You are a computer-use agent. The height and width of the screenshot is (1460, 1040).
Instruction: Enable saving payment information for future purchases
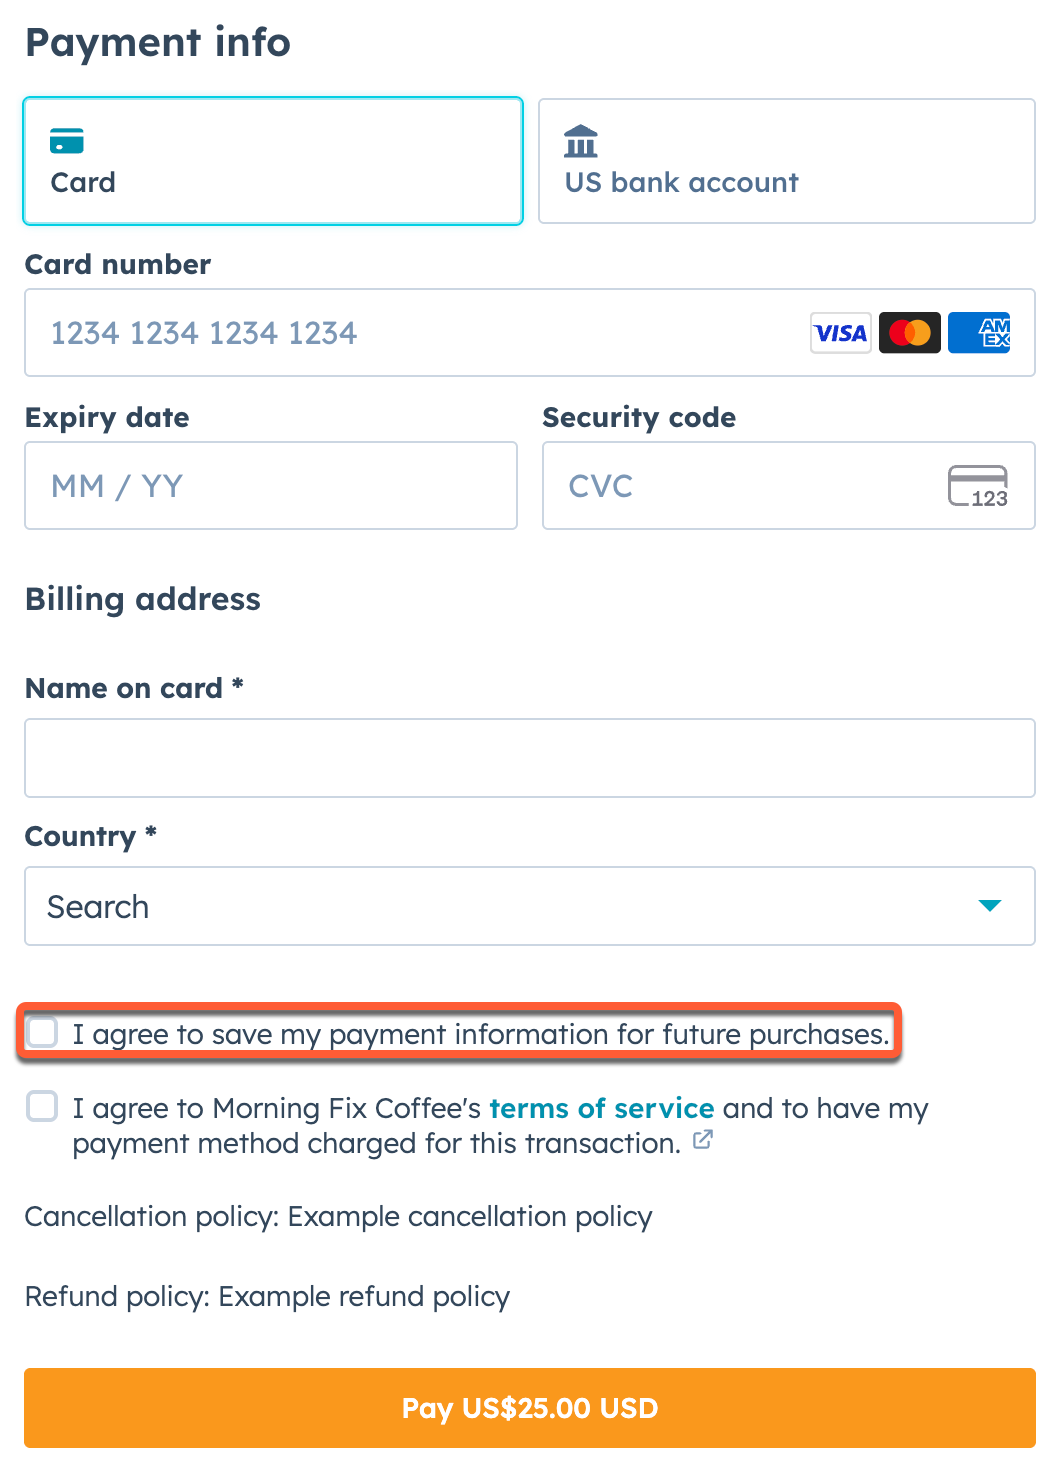point(41,1032)
